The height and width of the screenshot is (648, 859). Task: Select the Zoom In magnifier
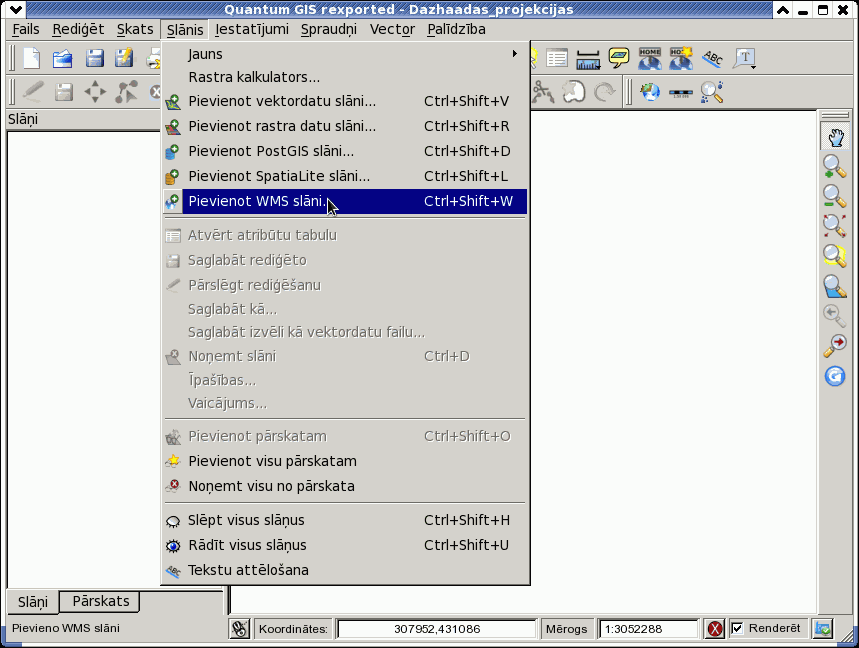coord(834,167)
